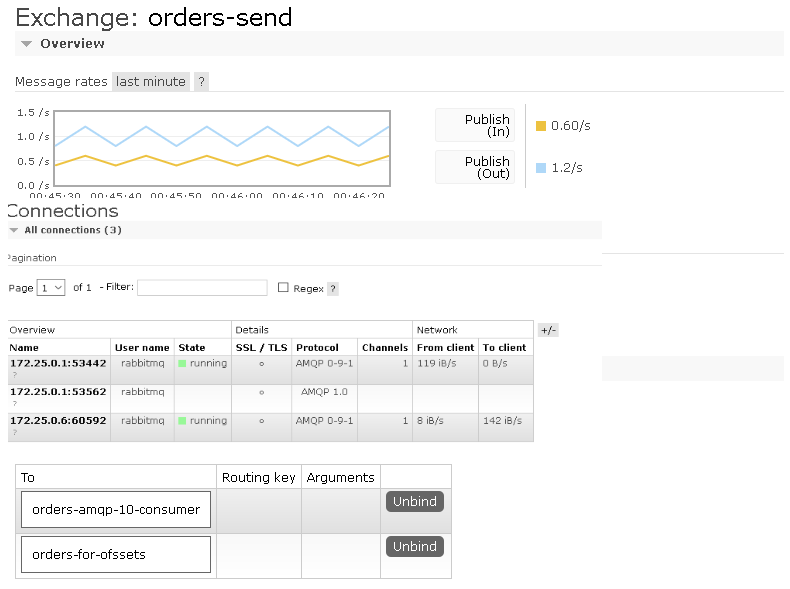Image resolution: width=790 pixels, height=589 pixels.
Task: Click green running state indicator, first row
Action: pos(182,364)
